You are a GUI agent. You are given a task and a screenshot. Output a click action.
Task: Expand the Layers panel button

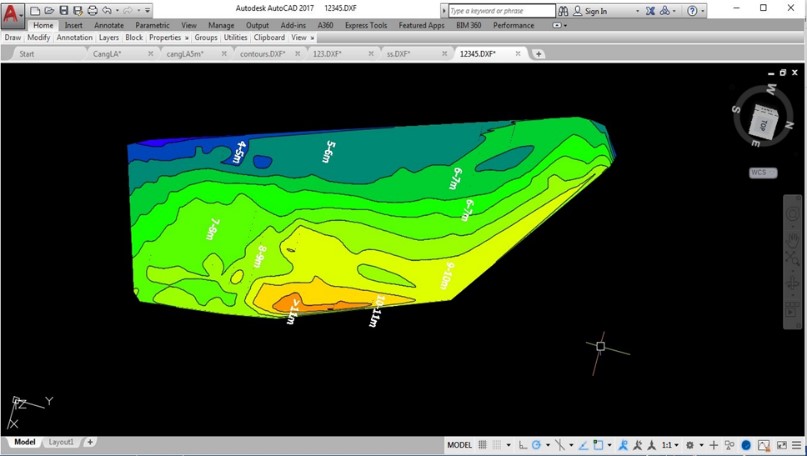(109, 38)
